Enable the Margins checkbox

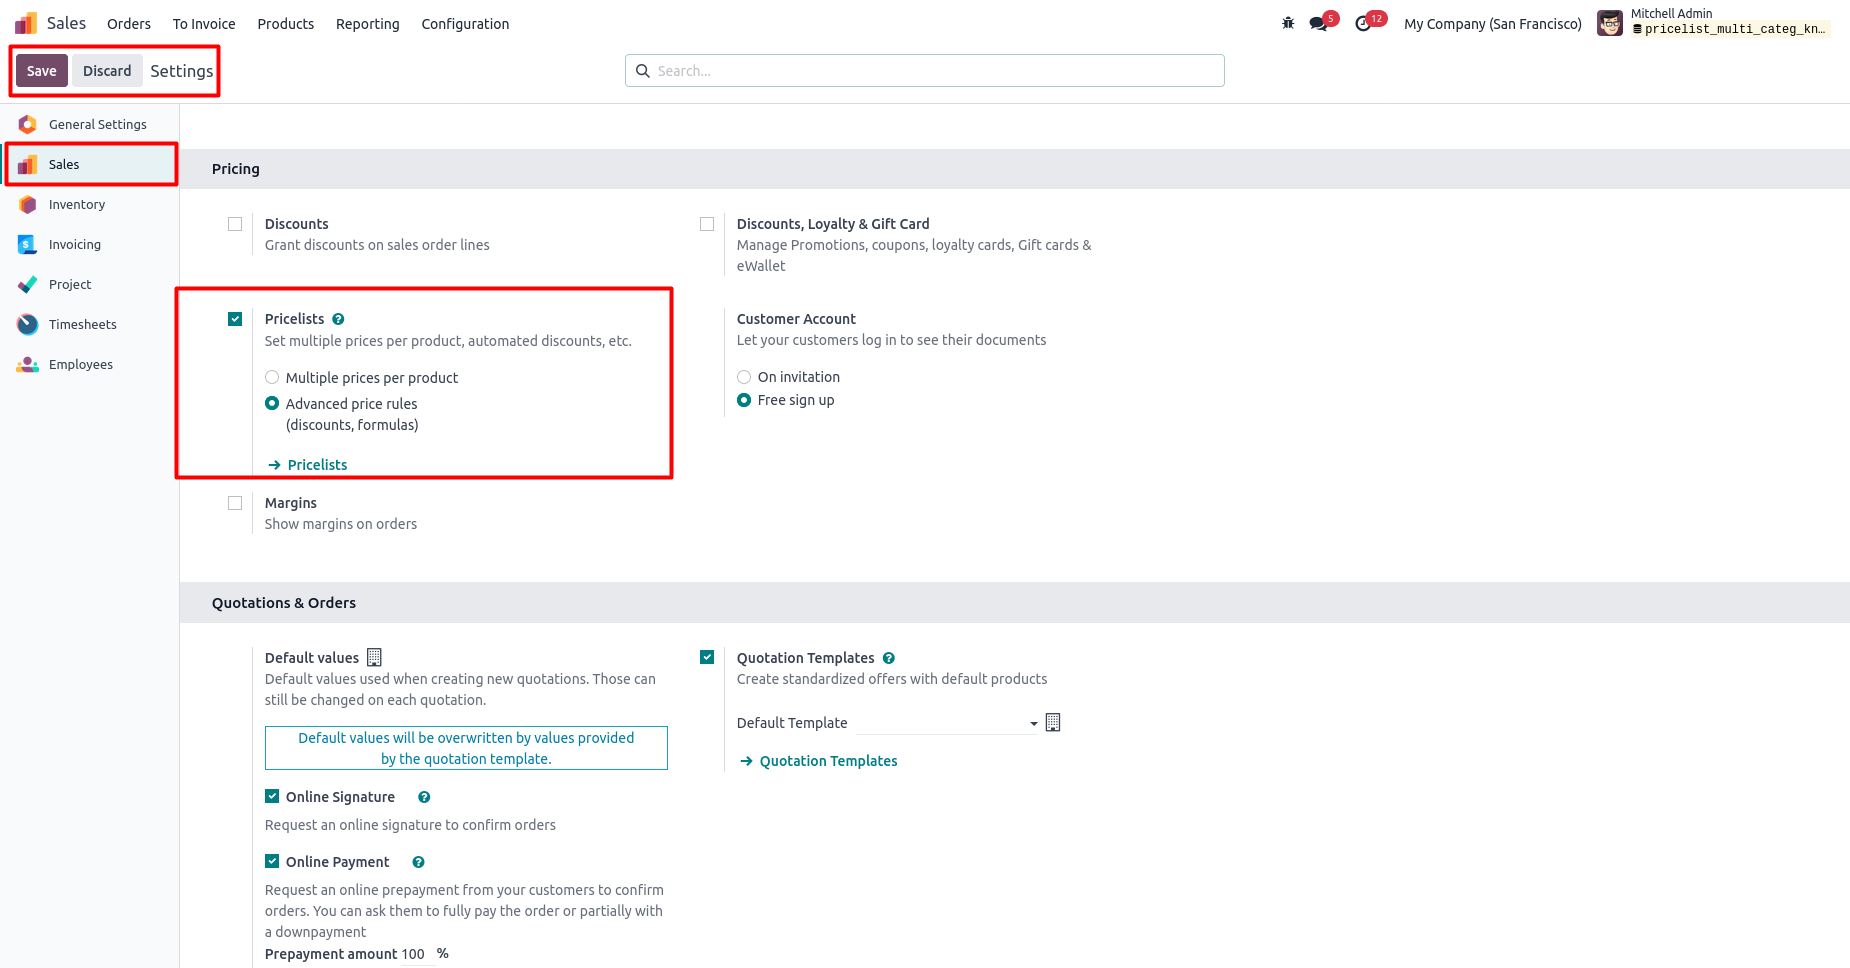pyautogui.click(x=235, y=503)
